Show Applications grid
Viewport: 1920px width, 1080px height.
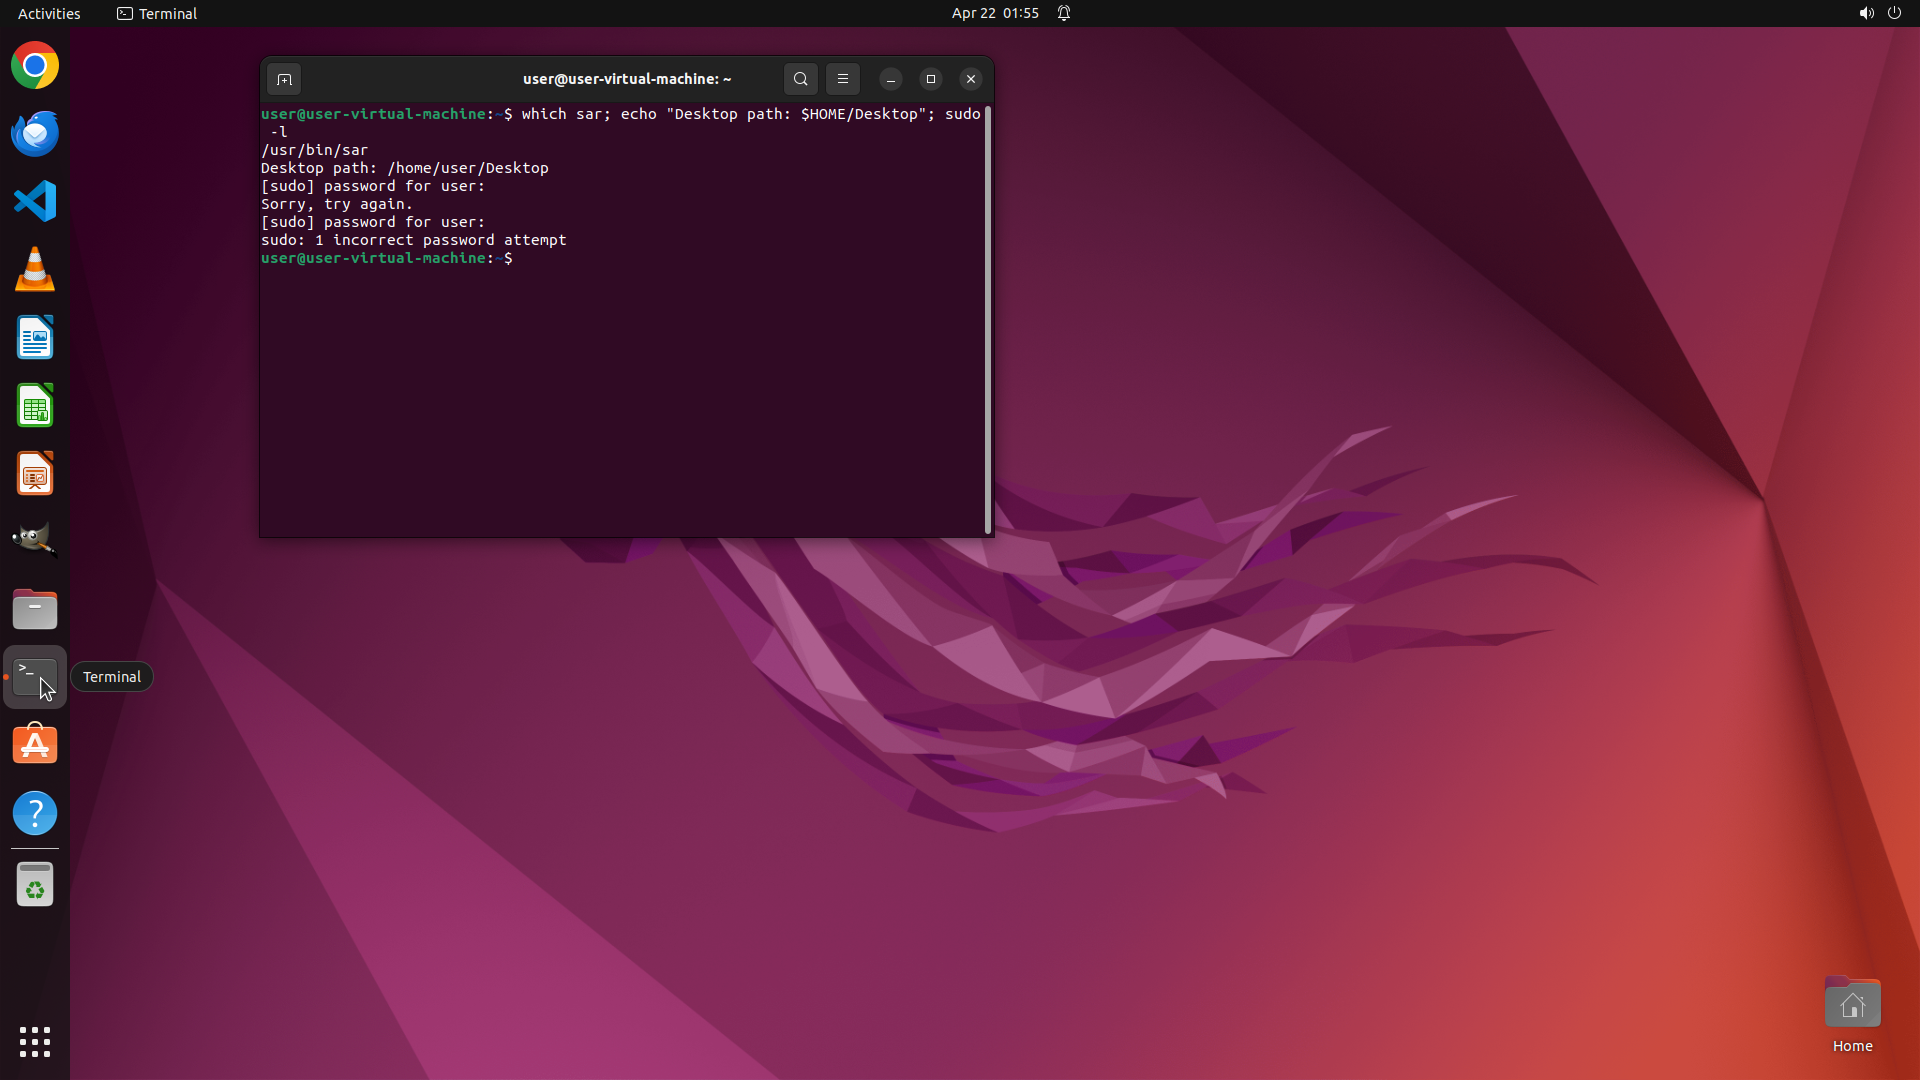[x=35, y=1041]
